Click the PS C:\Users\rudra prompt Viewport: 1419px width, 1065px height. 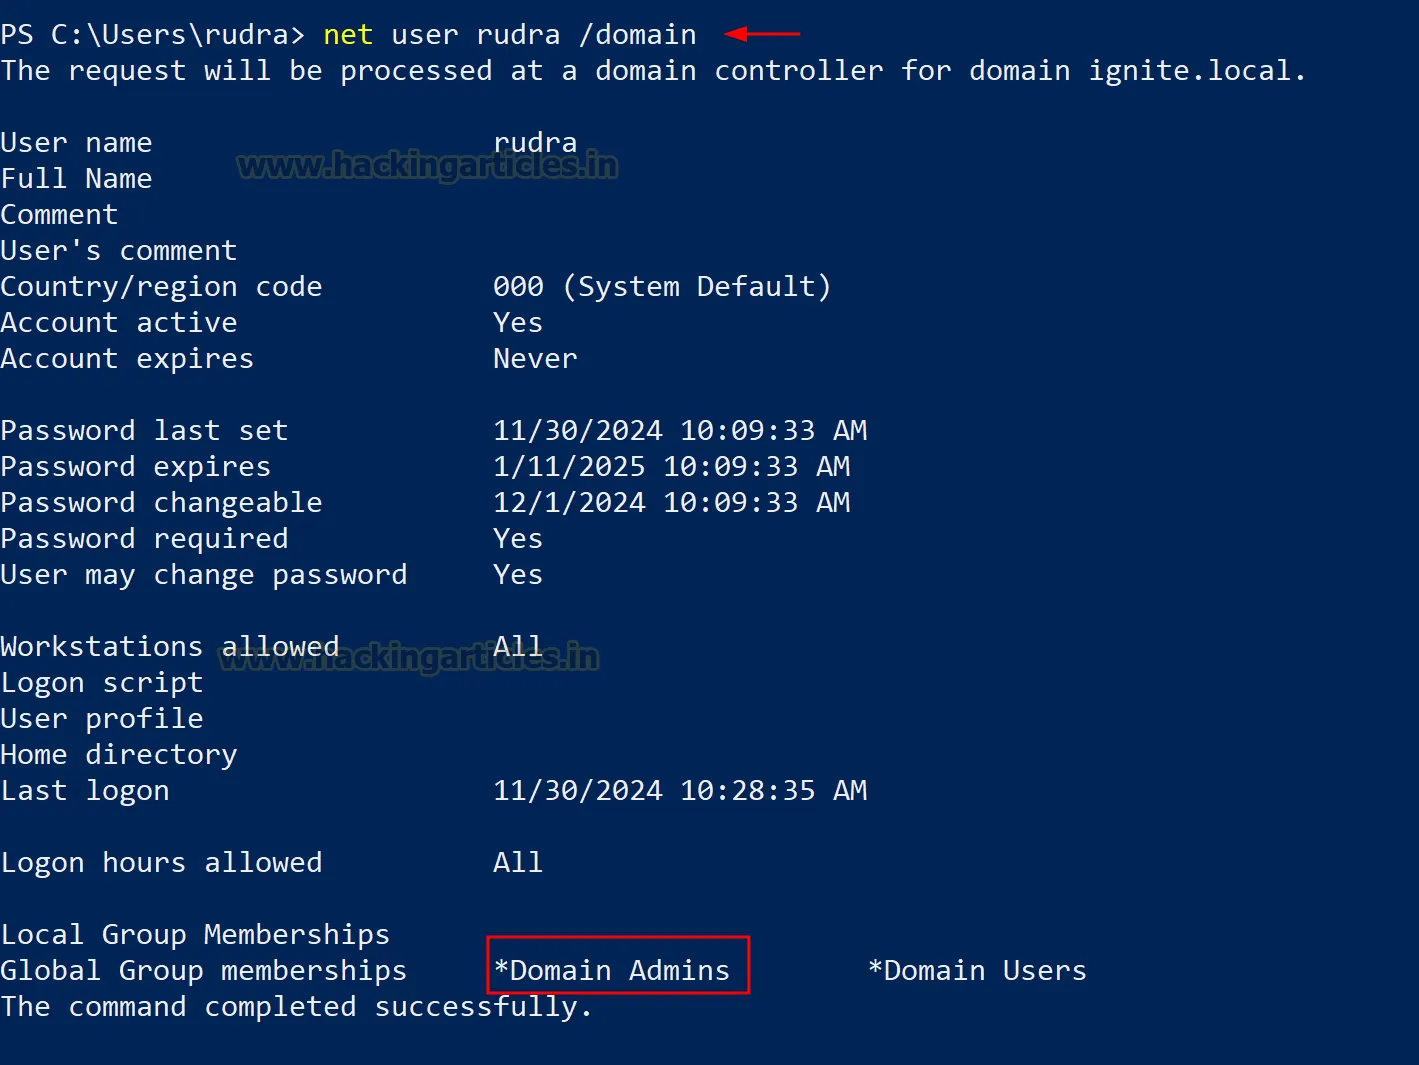pyautogui.click(x=152, y=35)
